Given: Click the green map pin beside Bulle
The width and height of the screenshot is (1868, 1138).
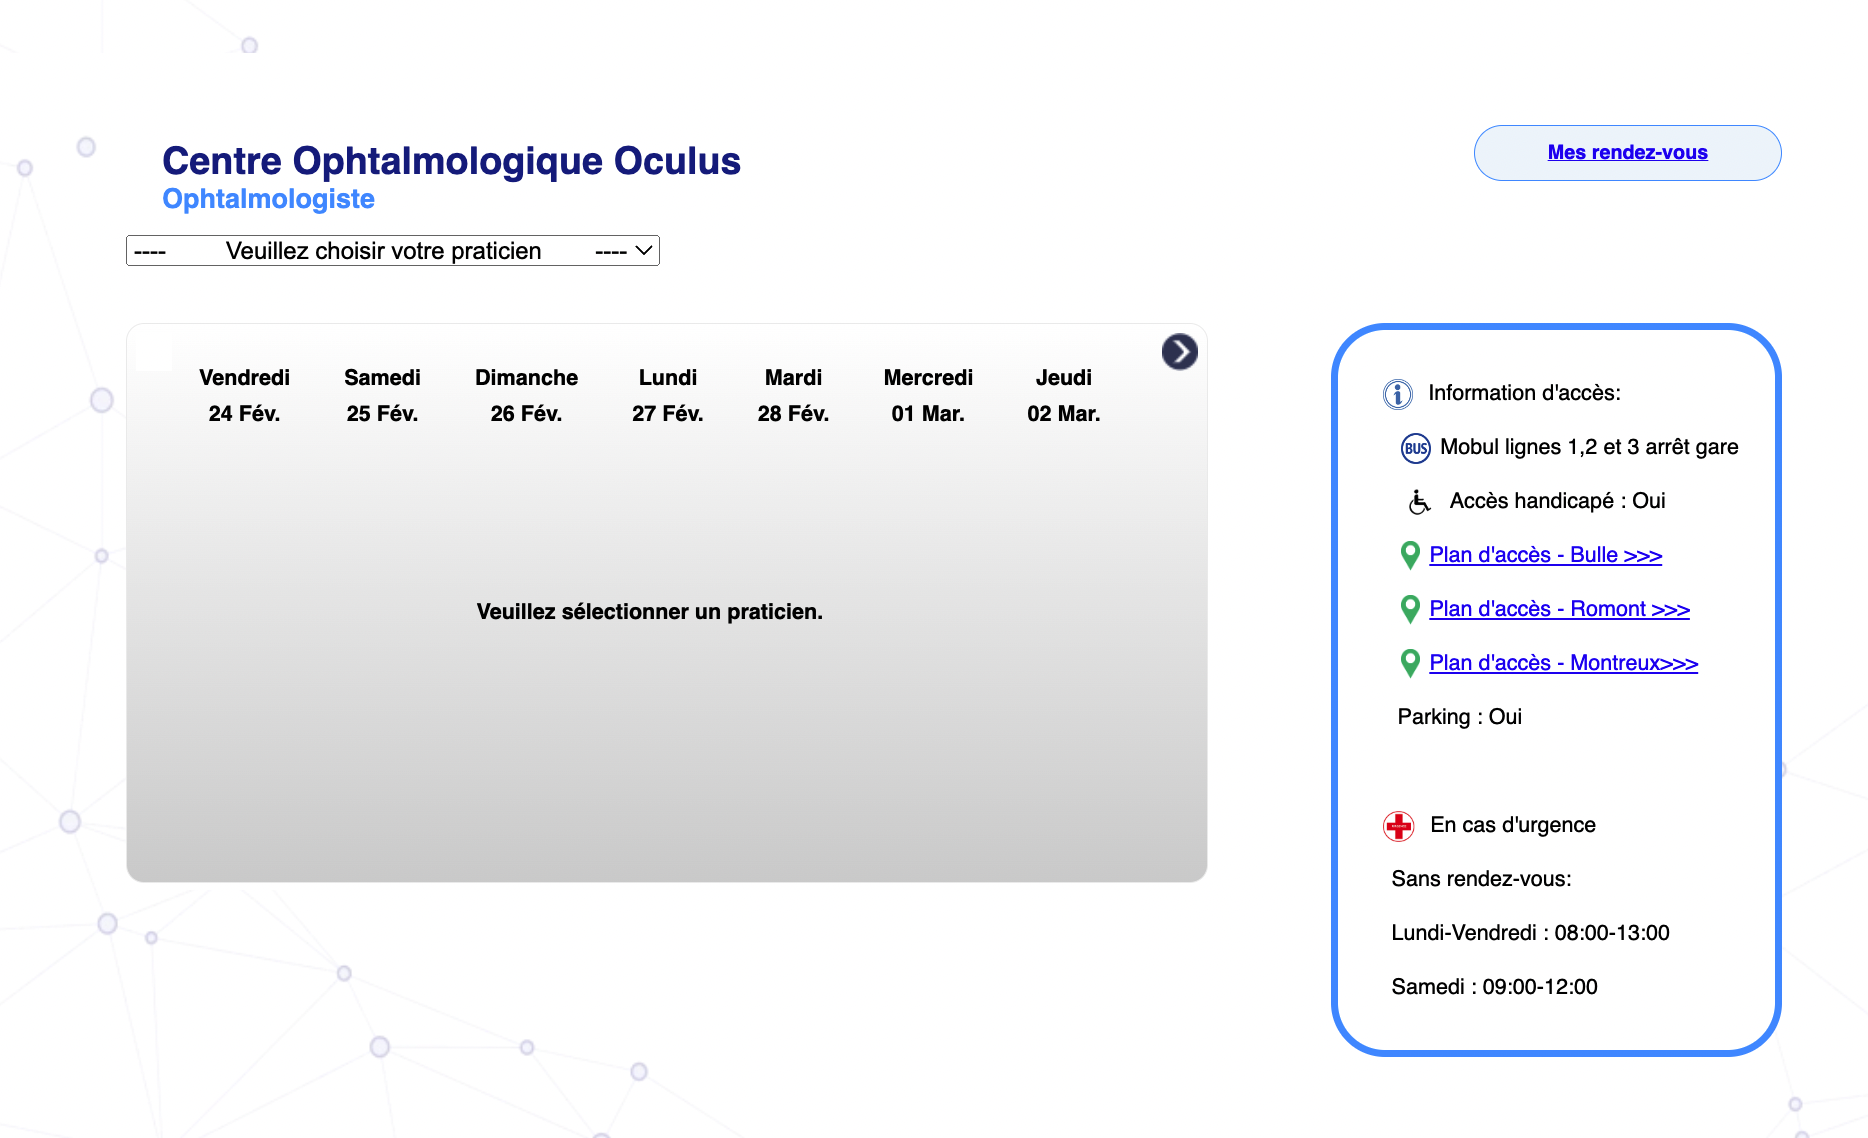Looking at the screenshot, I should click(x=1410, y=555).
